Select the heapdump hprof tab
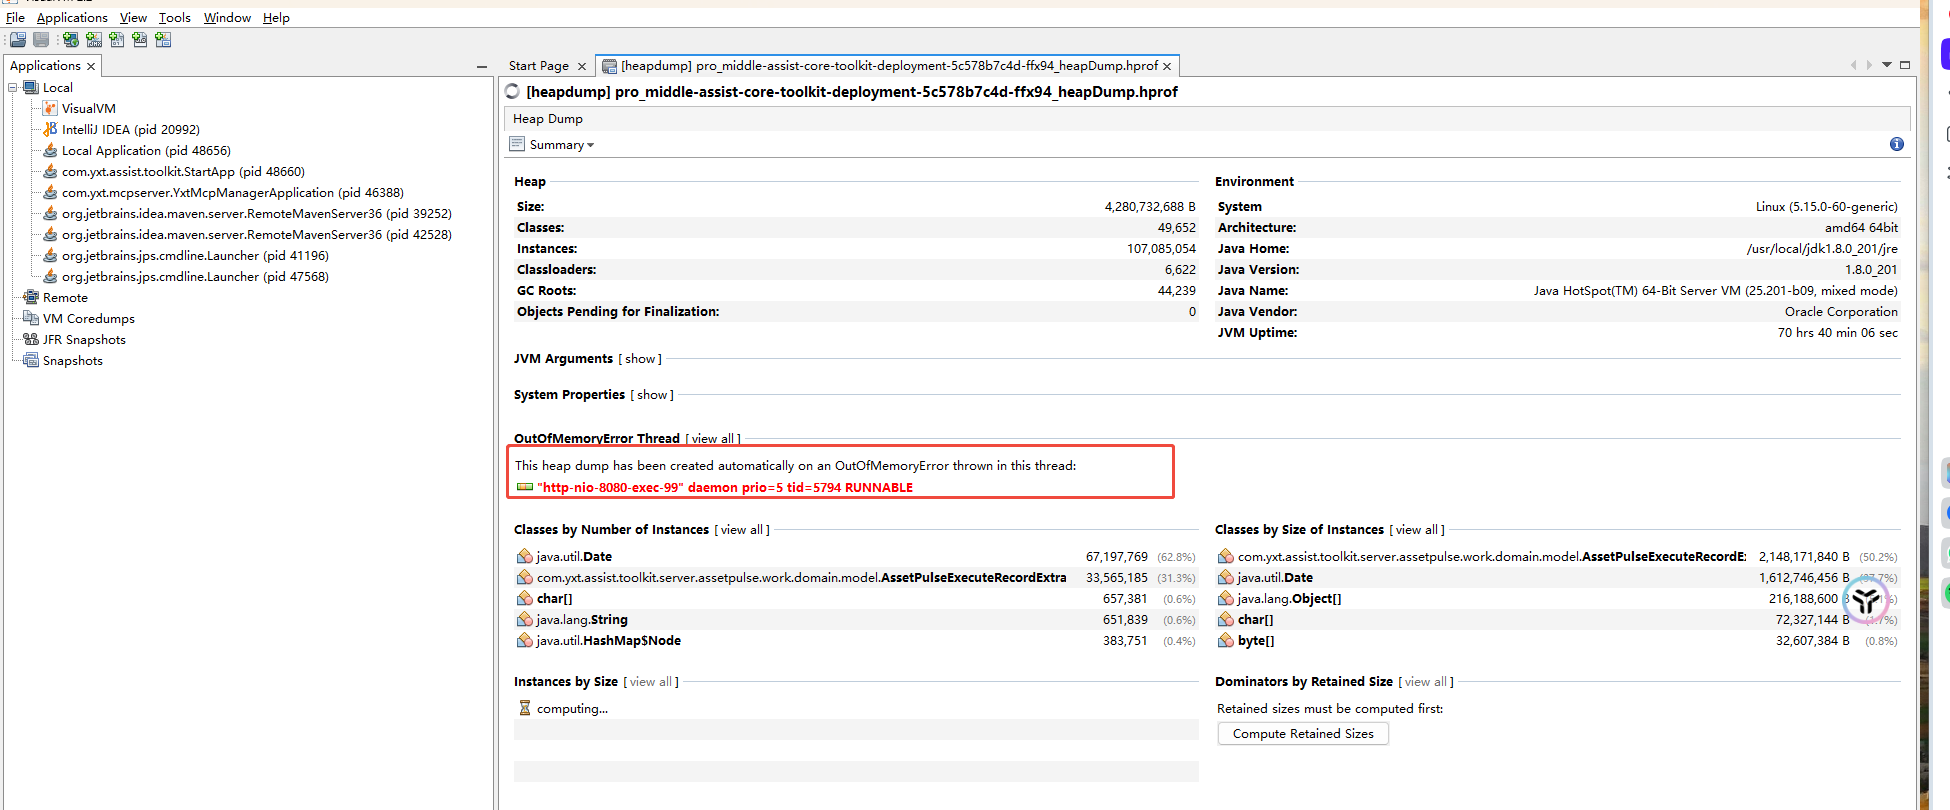 pos(889,66)
